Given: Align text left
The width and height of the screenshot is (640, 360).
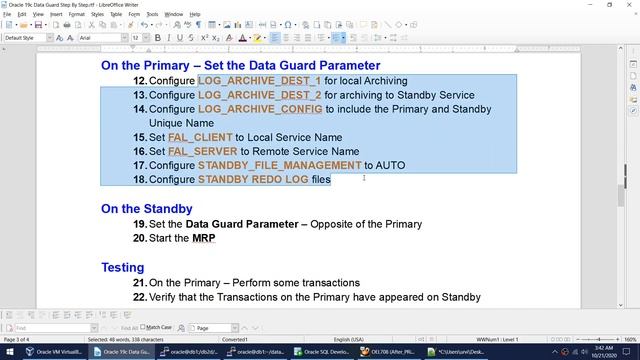Looking at the screenshot, I should (x=275, y=38).
